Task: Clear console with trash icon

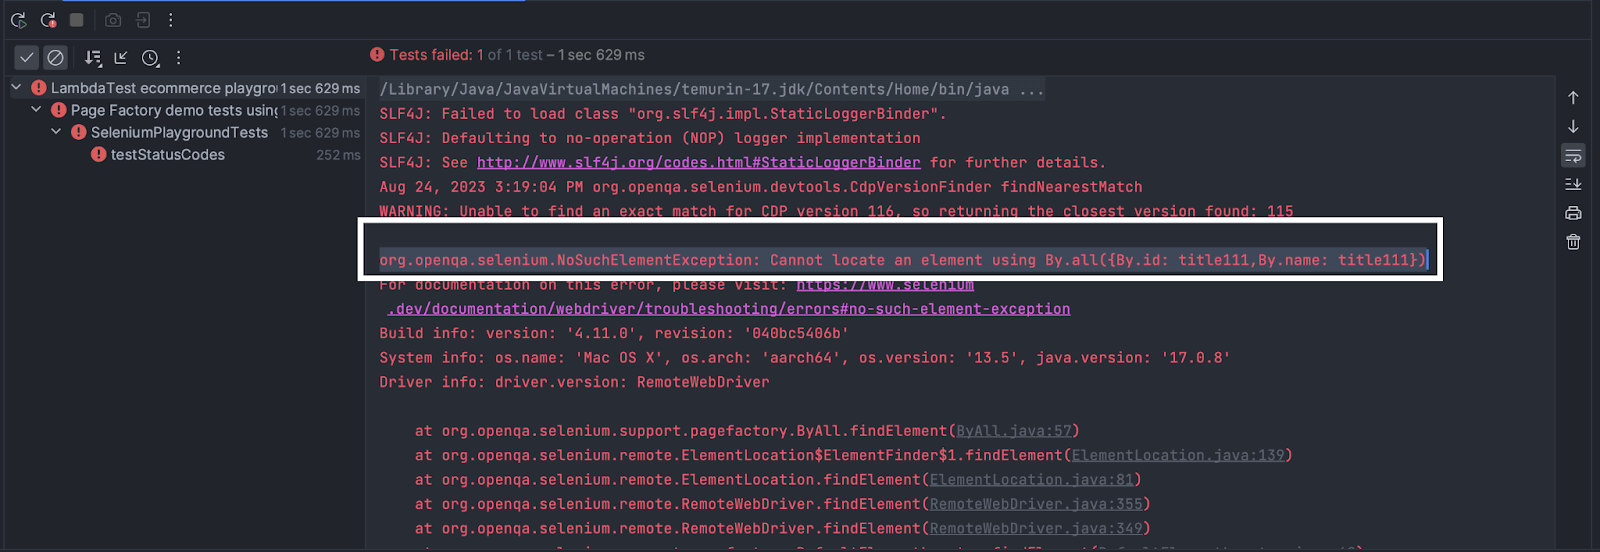Action: coord(1573,242)
